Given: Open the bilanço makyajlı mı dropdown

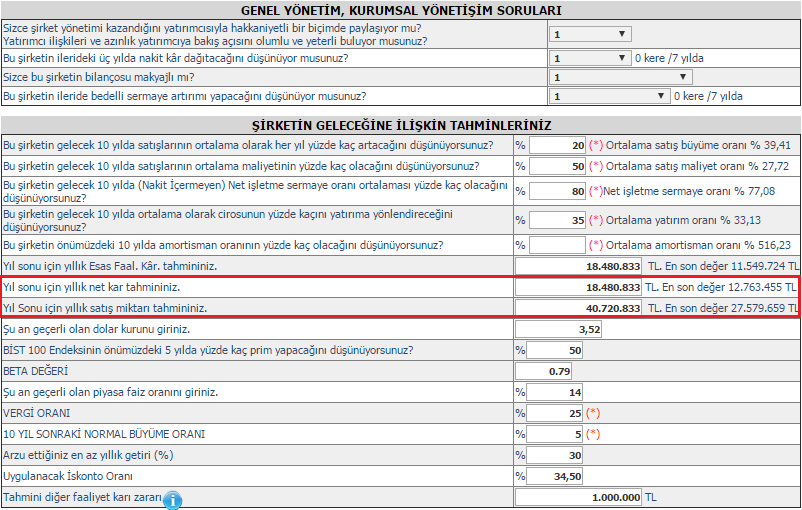Looking at the screenshot, I should coord(621,77).
